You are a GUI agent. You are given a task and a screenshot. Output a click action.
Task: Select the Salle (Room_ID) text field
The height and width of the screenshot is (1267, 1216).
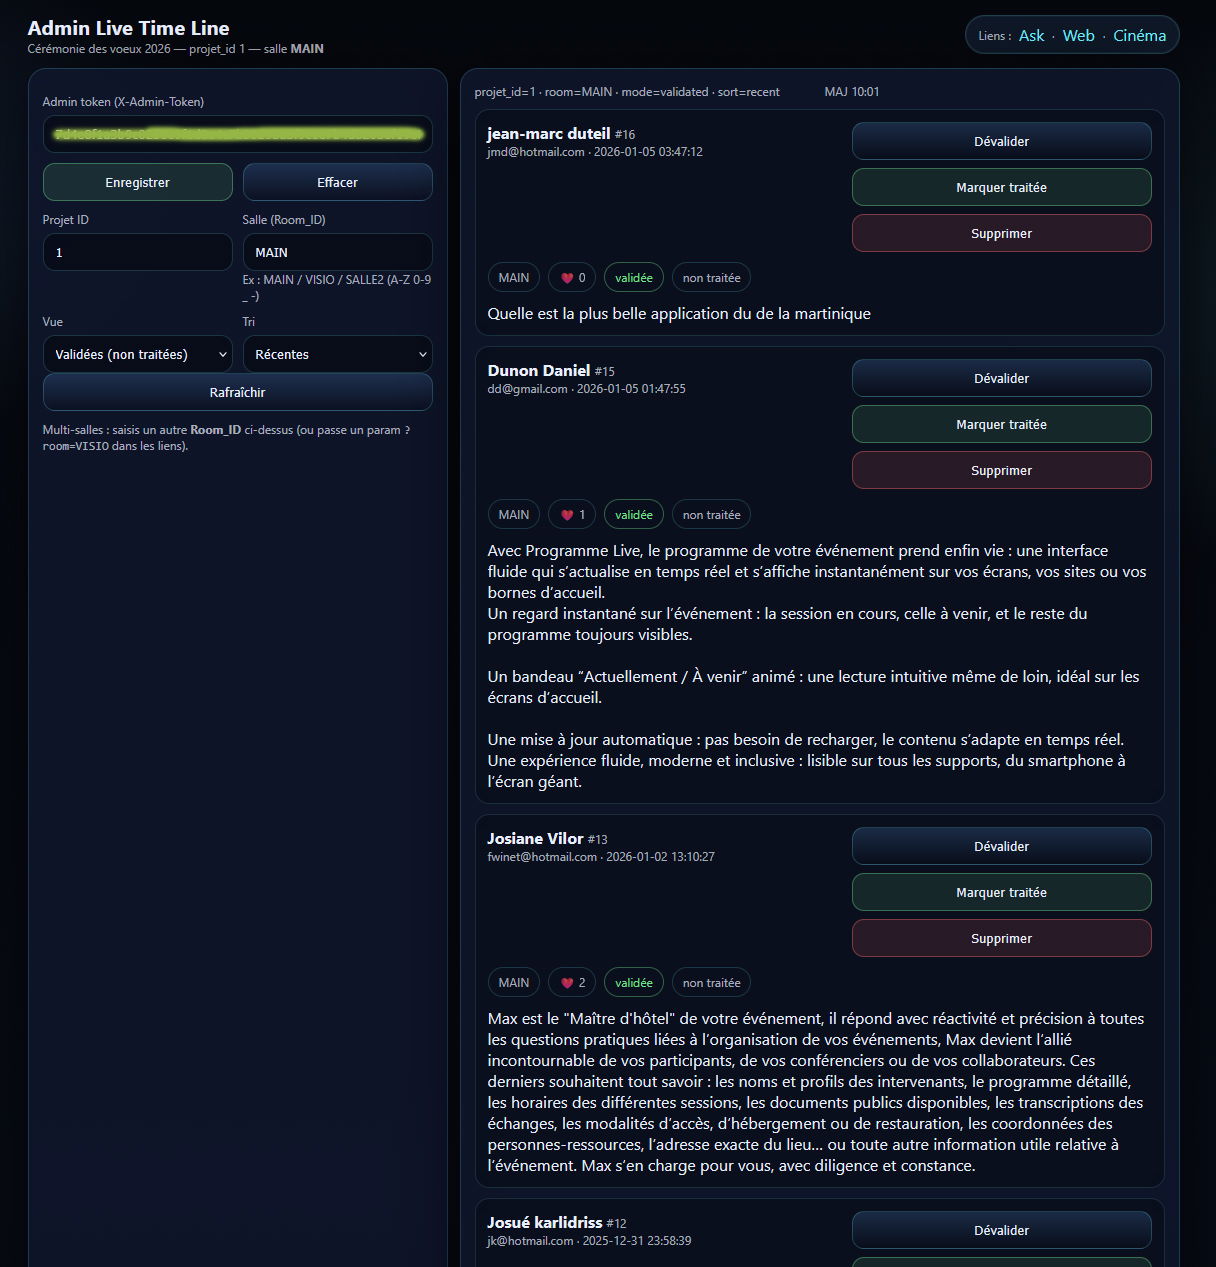click(x=337, y=252)
